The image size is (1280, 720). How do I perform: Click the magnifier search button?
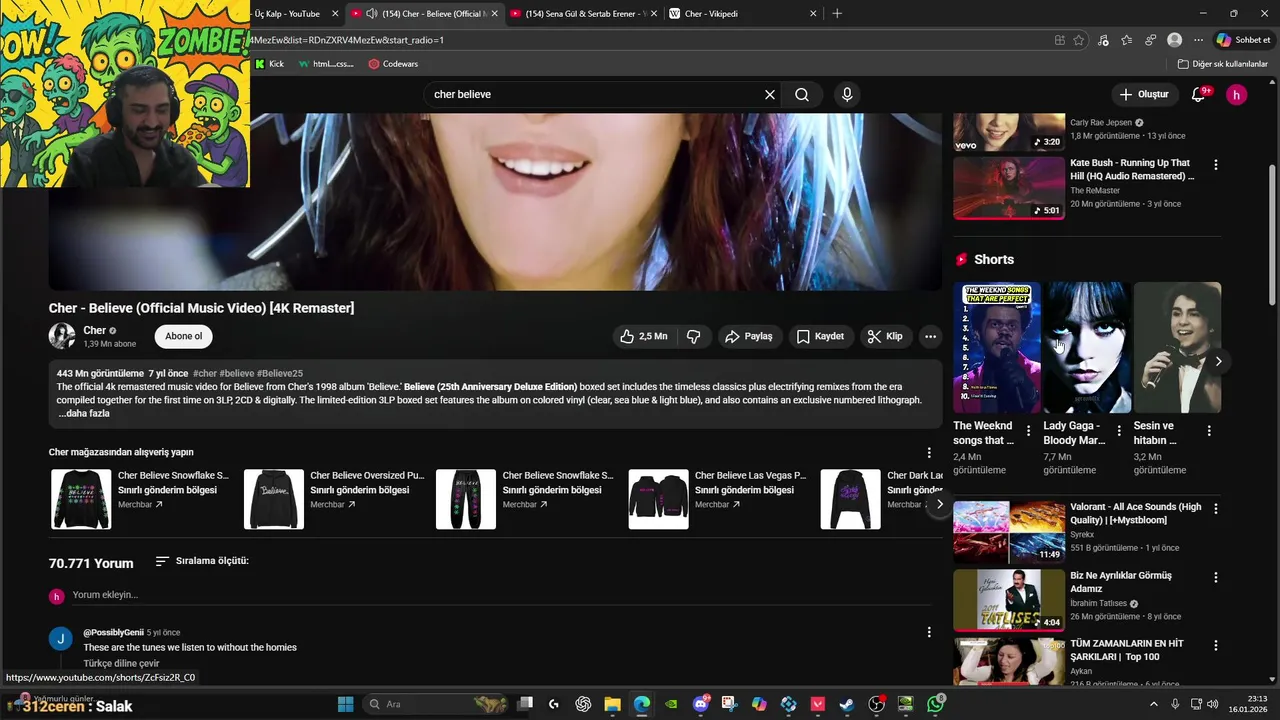click(x=802, y=94)
